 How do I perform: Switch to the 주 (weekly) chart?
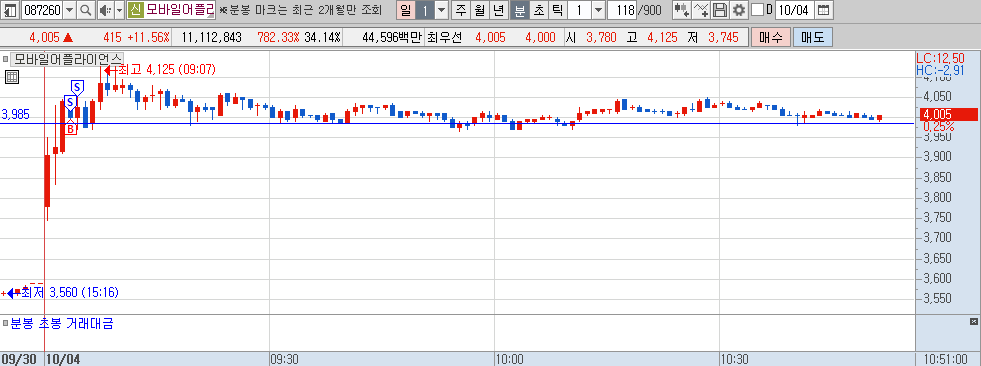tap(461, 9)
